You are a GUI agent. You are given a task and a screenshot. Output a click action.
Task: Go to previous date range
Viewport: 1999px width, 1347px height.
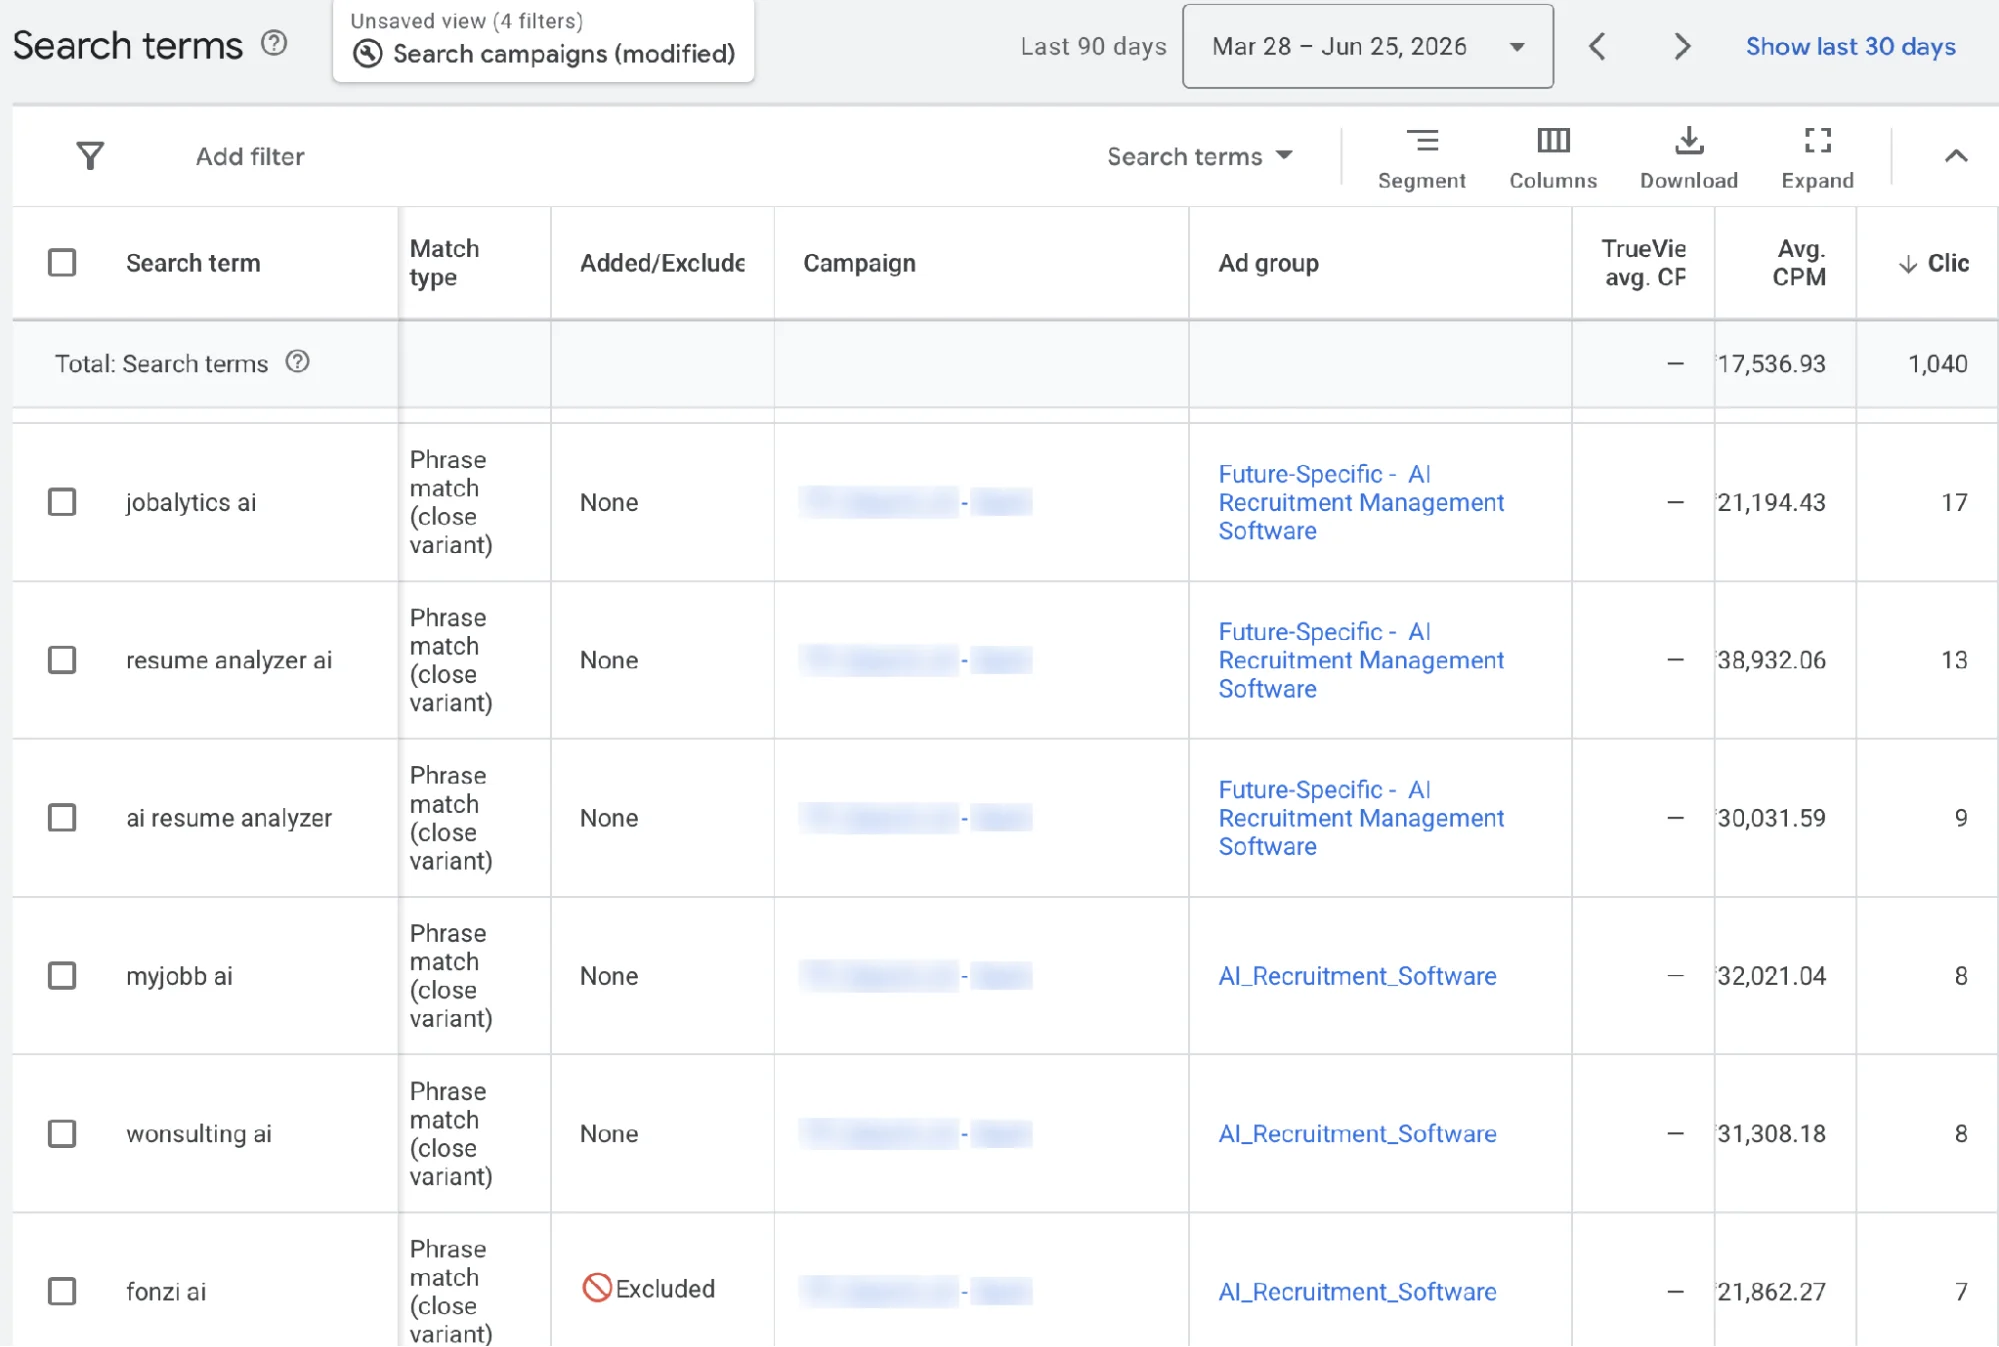[x=1597, y=46]
